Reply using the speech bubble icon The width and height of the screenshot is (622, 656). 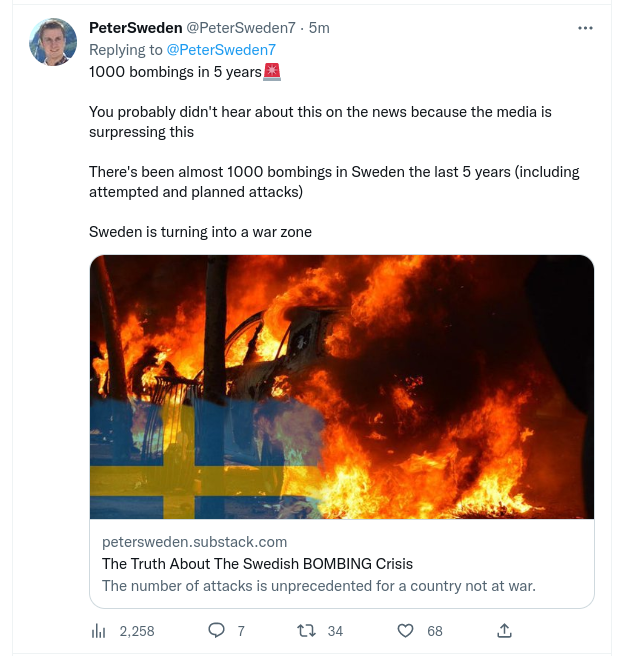pyautogui.click(x=215, y=631)
